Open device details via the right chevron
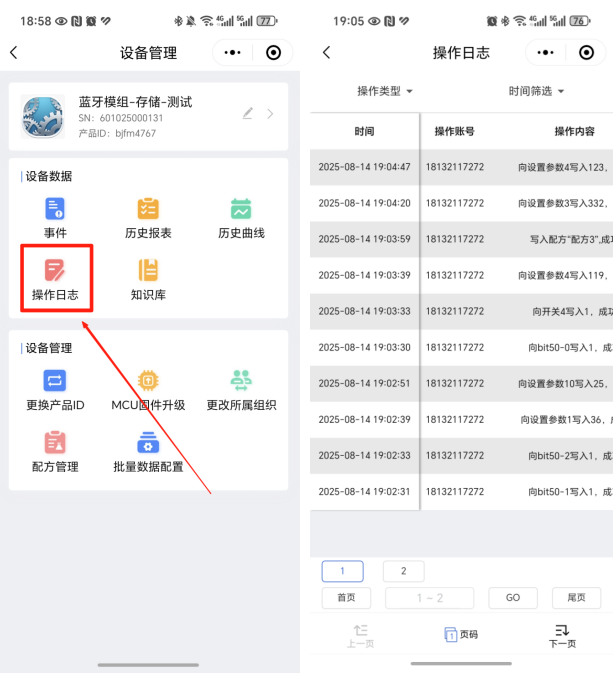Screen dimensions: 614x677 coord(270,114)
